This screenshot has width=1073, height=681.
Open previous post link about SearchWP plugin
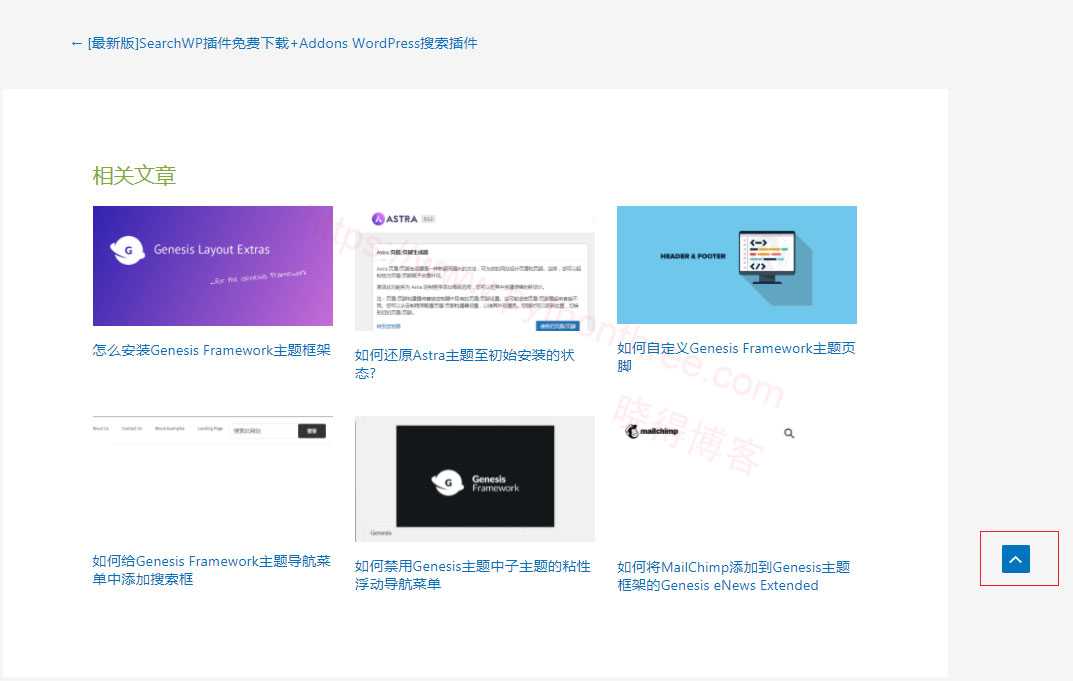[274, 43]
